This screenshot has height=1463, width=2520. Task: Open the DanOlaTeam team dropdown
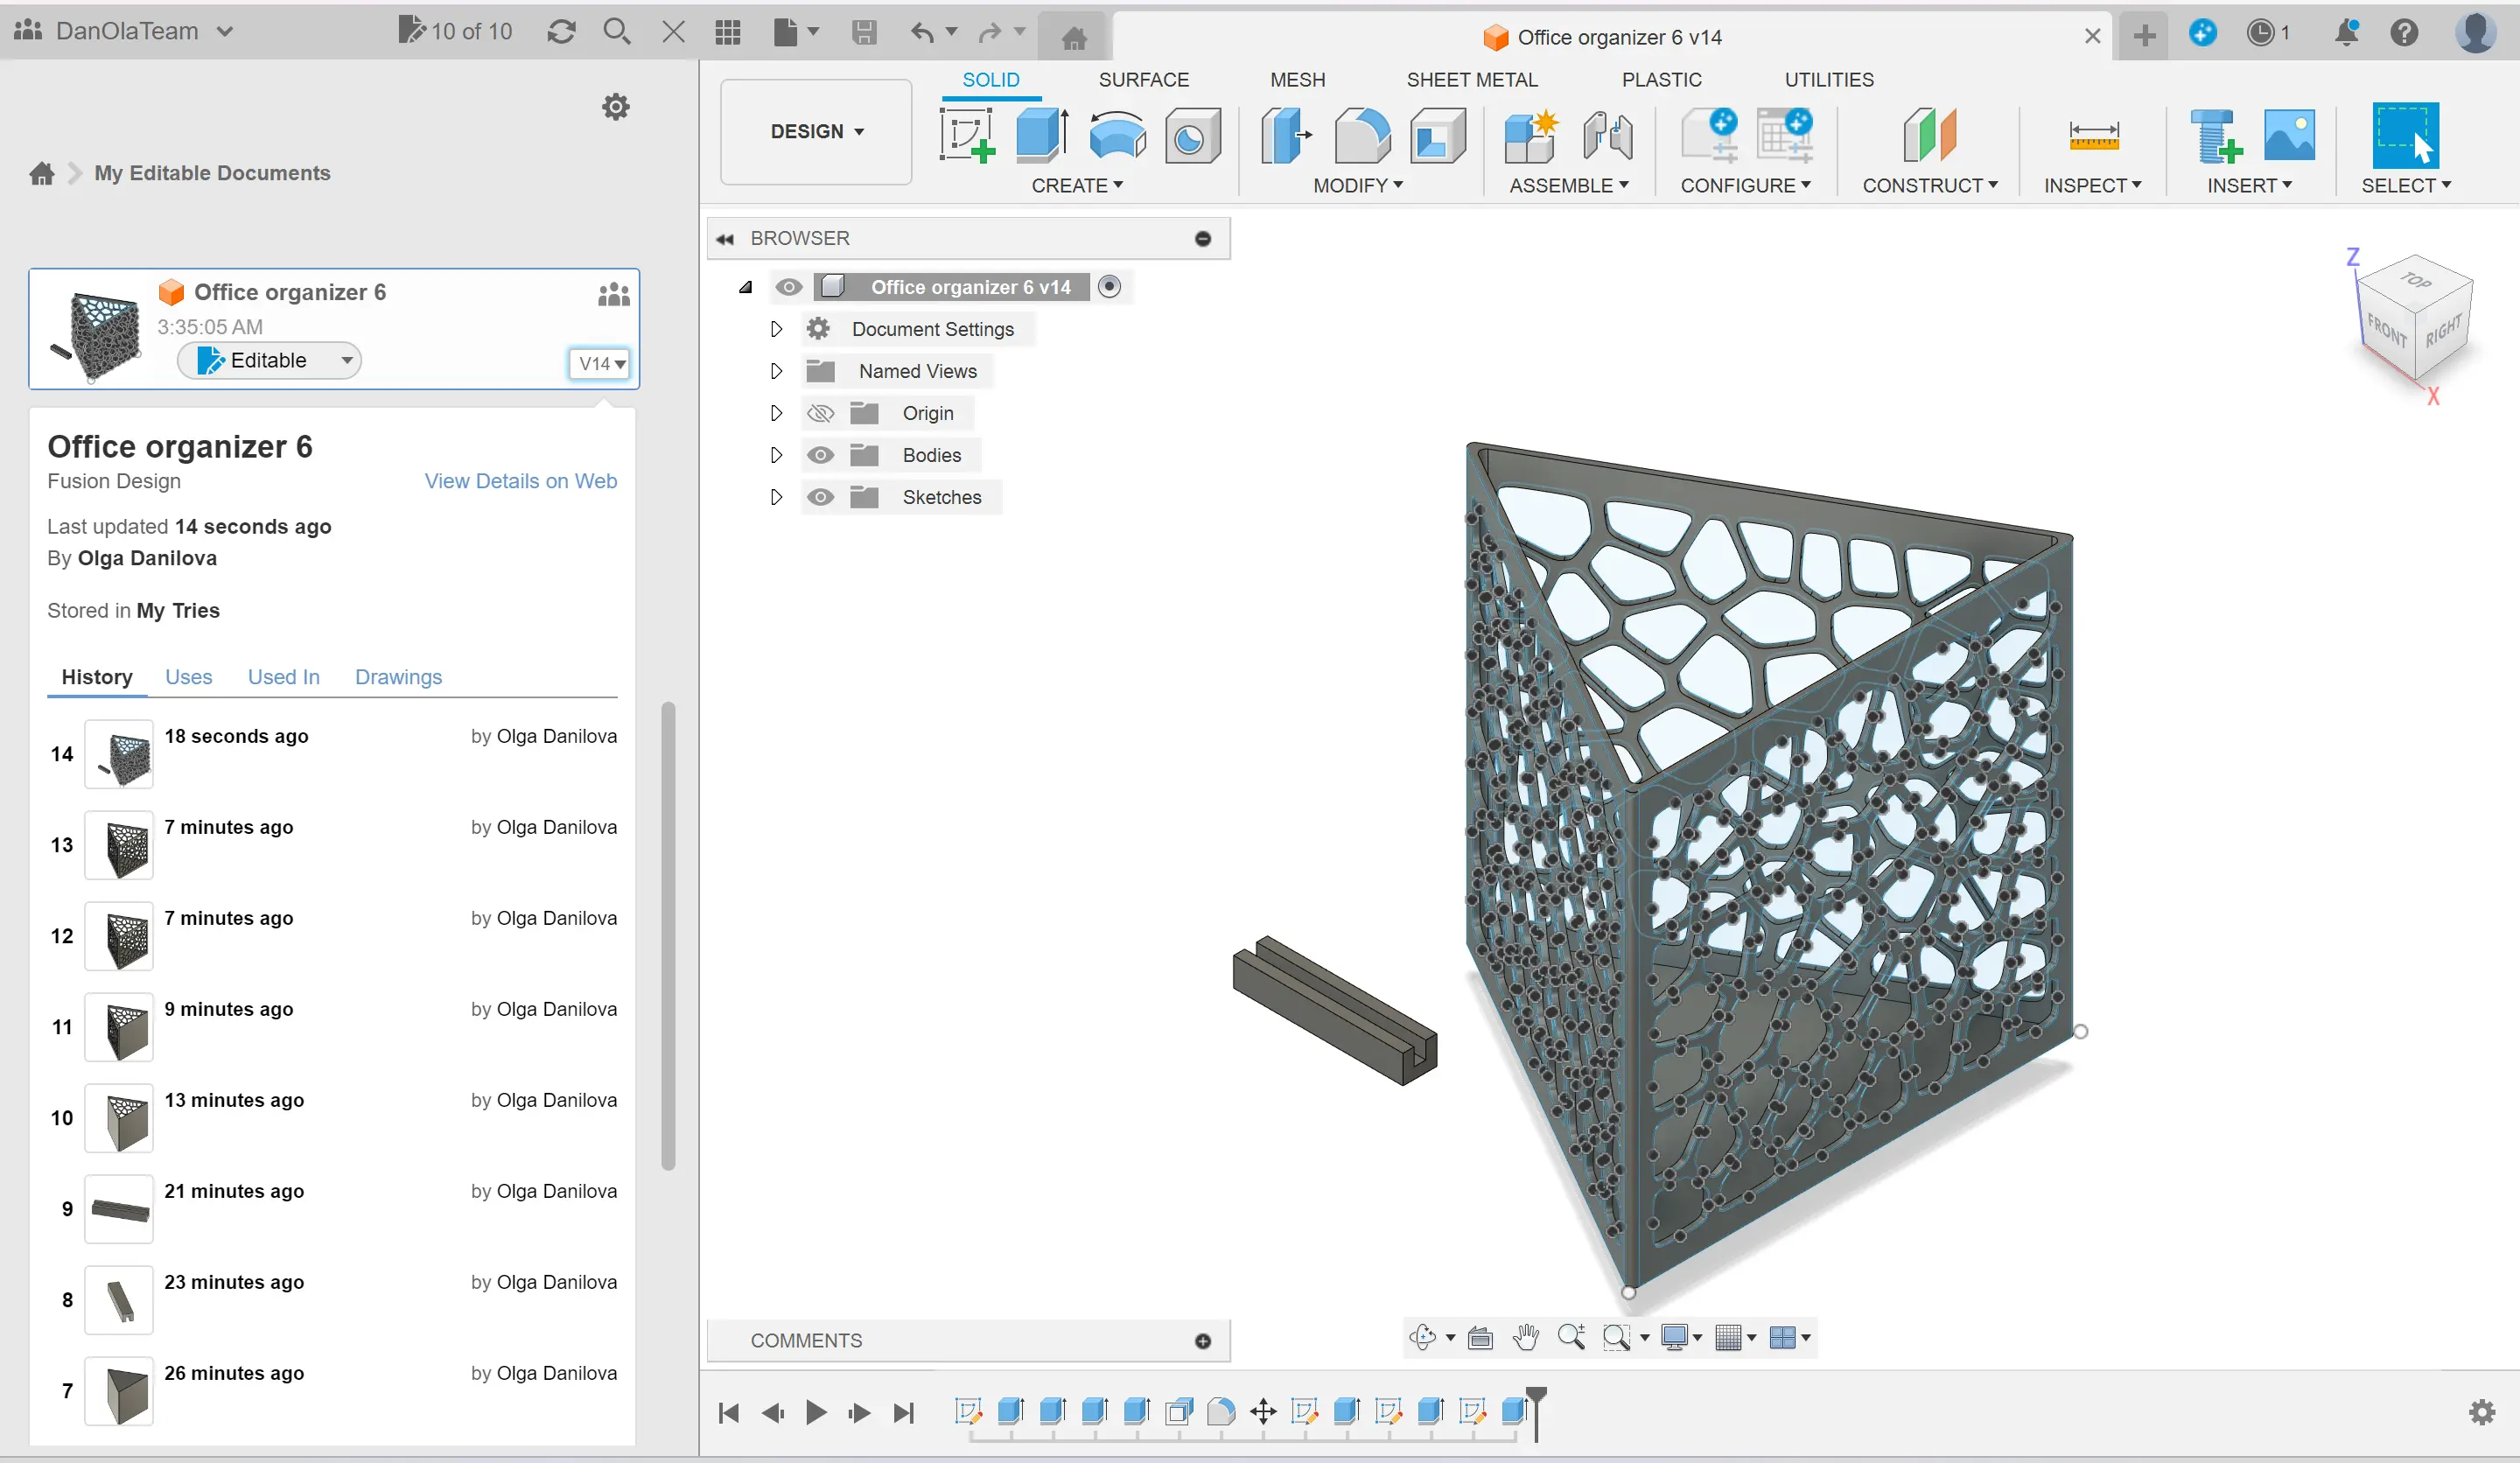tap(124, 31)
